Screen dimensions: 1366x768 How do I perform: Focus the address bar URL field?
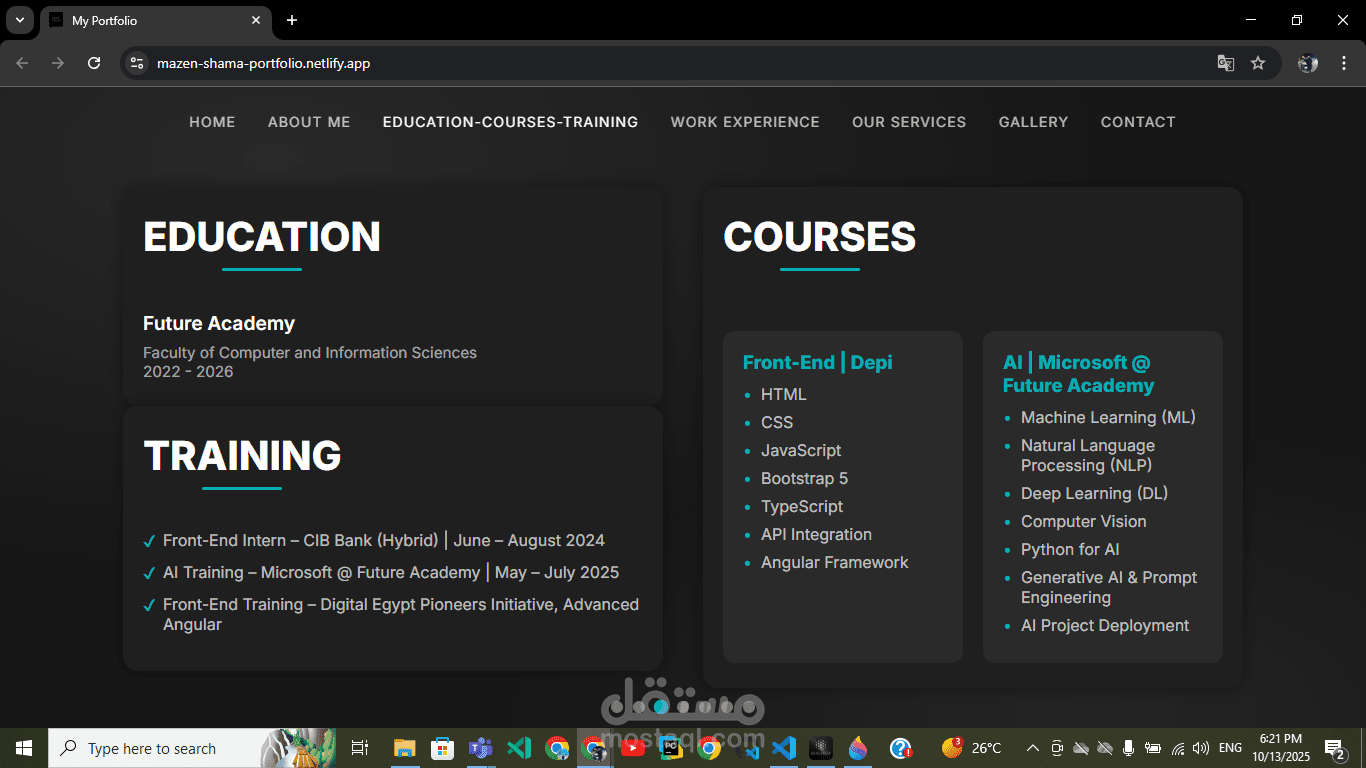click(x=680, y=63)
